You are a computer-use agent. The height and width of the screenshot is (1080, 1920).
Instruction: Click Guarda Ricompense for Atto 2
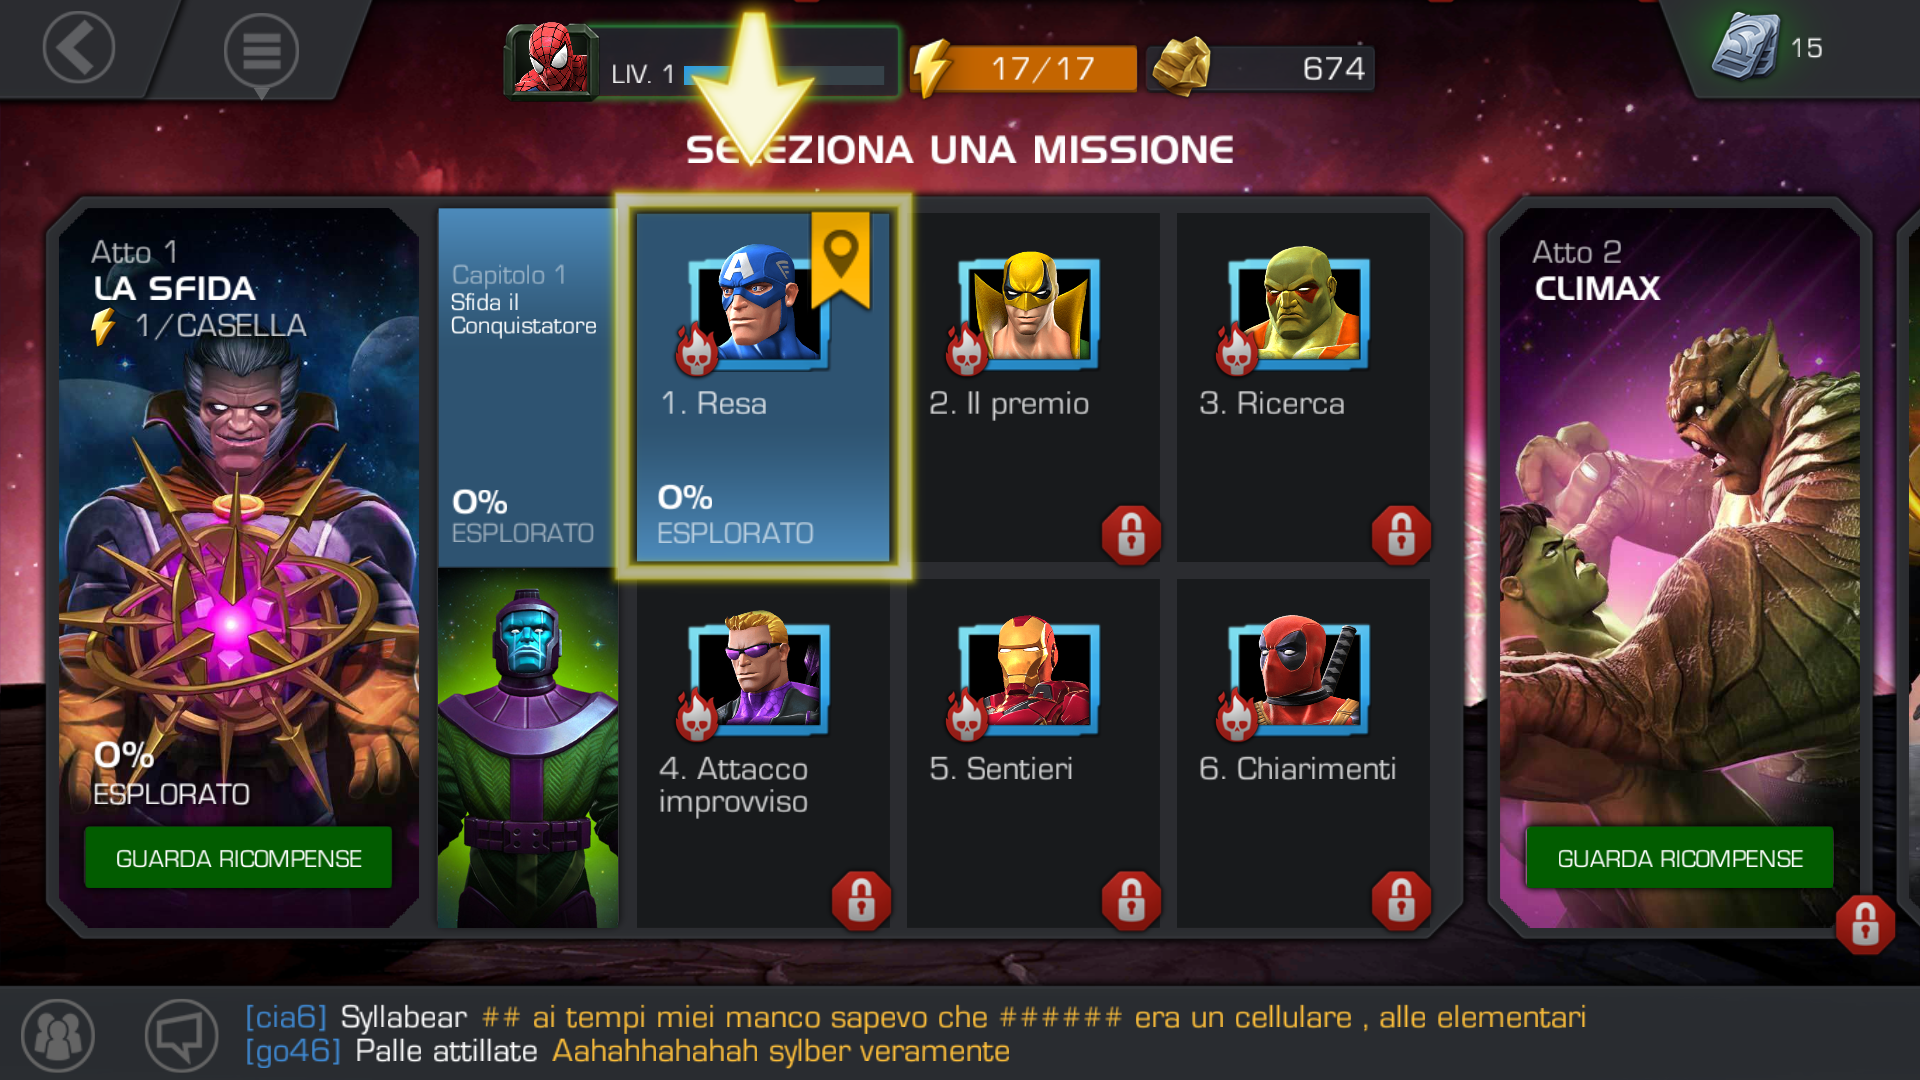[1680, 858]
